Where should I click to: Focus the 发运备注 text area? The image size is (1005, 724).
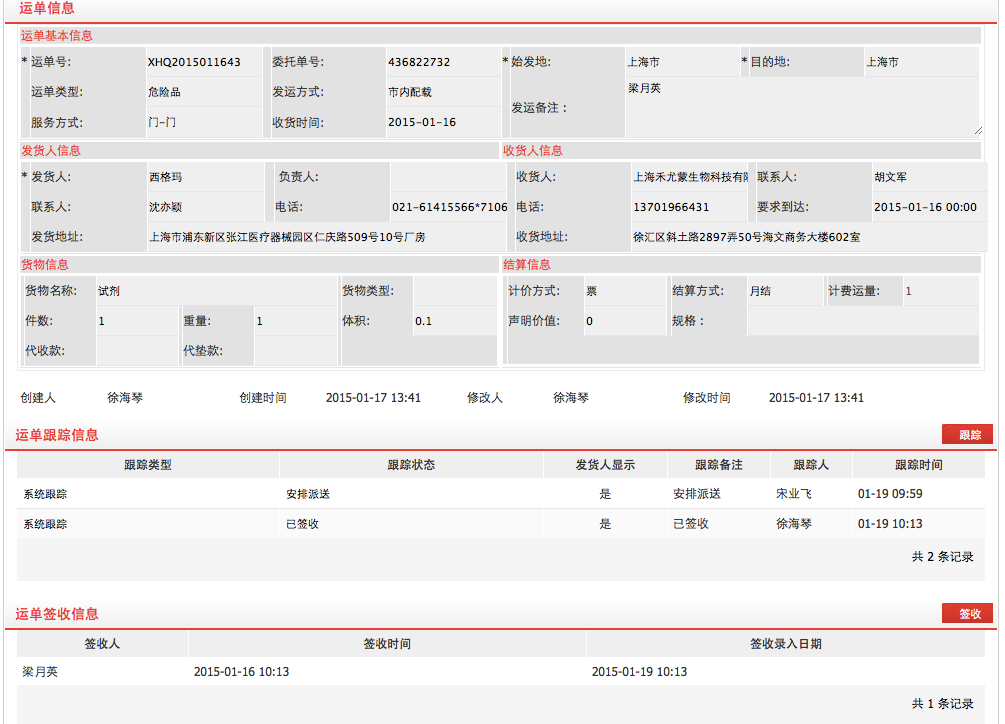pyautogui.click(x=802, y=107)
